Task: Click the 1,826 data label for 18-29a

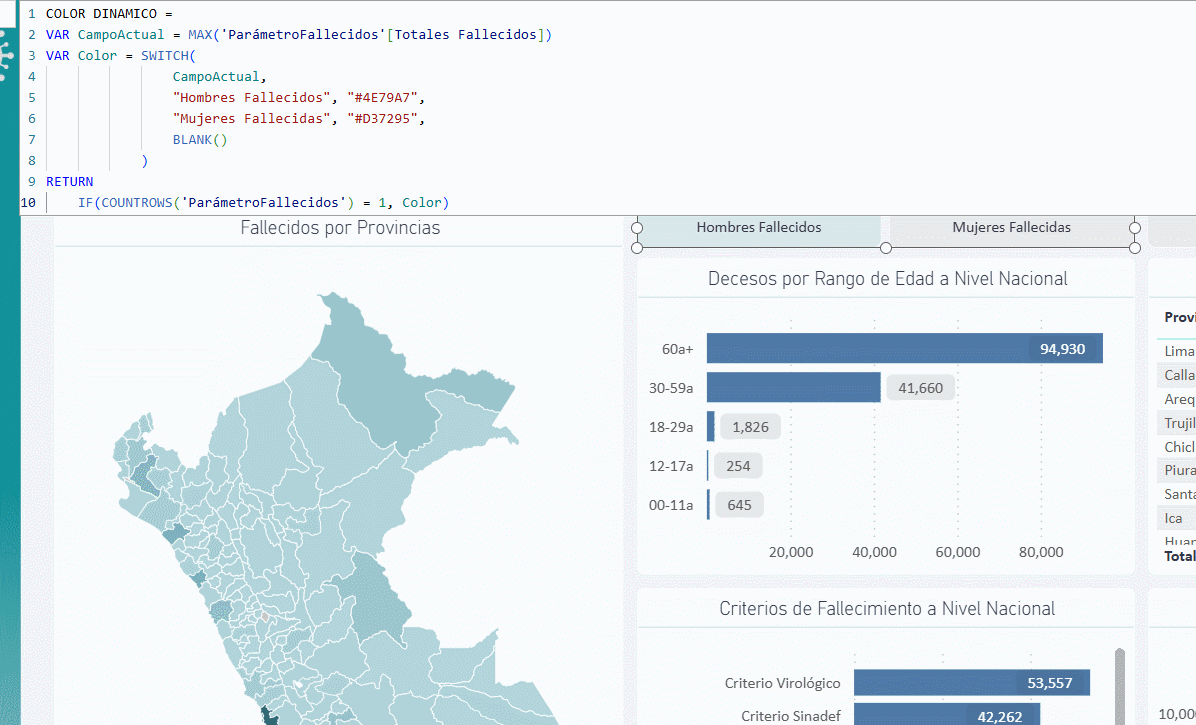Action: pyautogui.click(x=750, y=427)
